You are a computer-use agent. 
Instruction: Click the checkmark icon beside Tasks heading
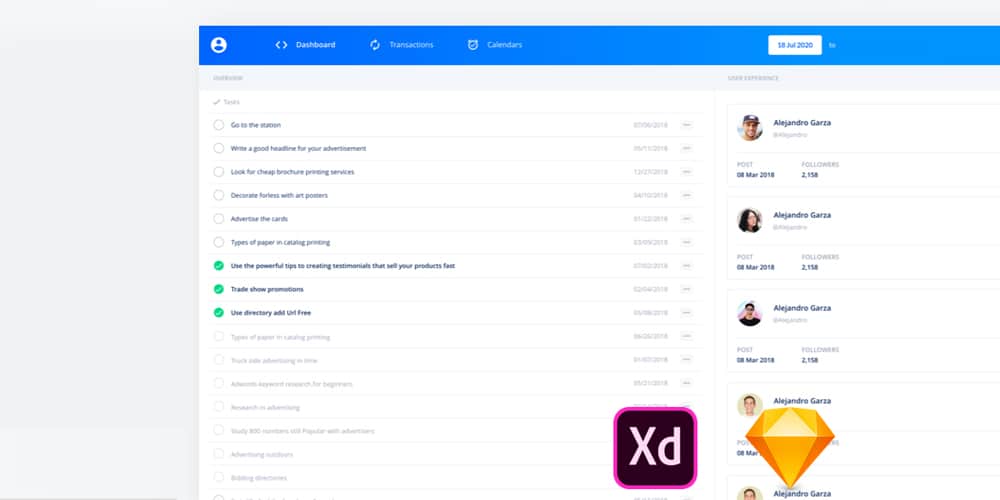pyautogui.click(x=217, y=102)
